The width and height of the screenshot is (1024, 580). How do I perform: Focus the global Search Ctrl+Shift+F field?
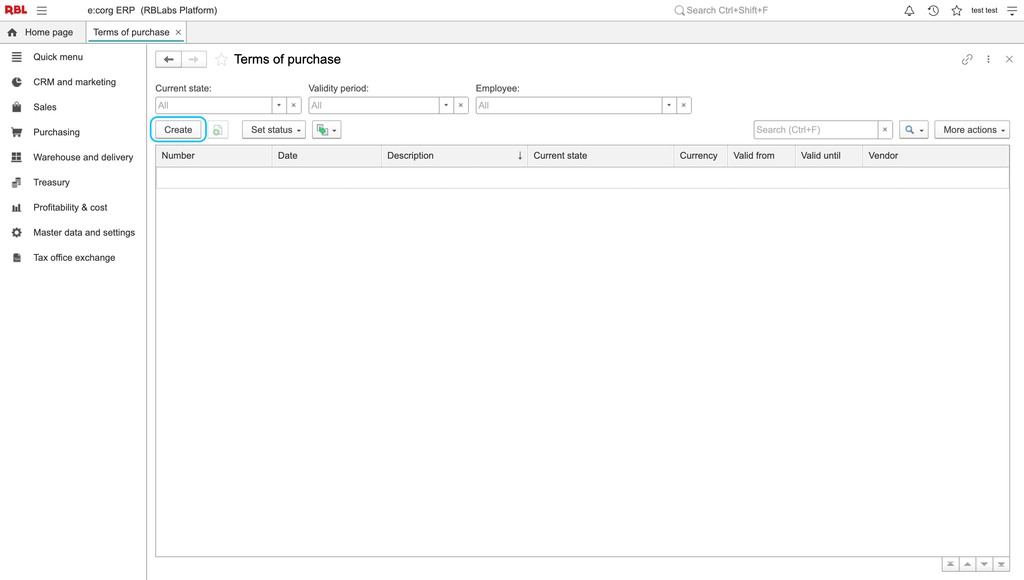[x=727, y=10]
